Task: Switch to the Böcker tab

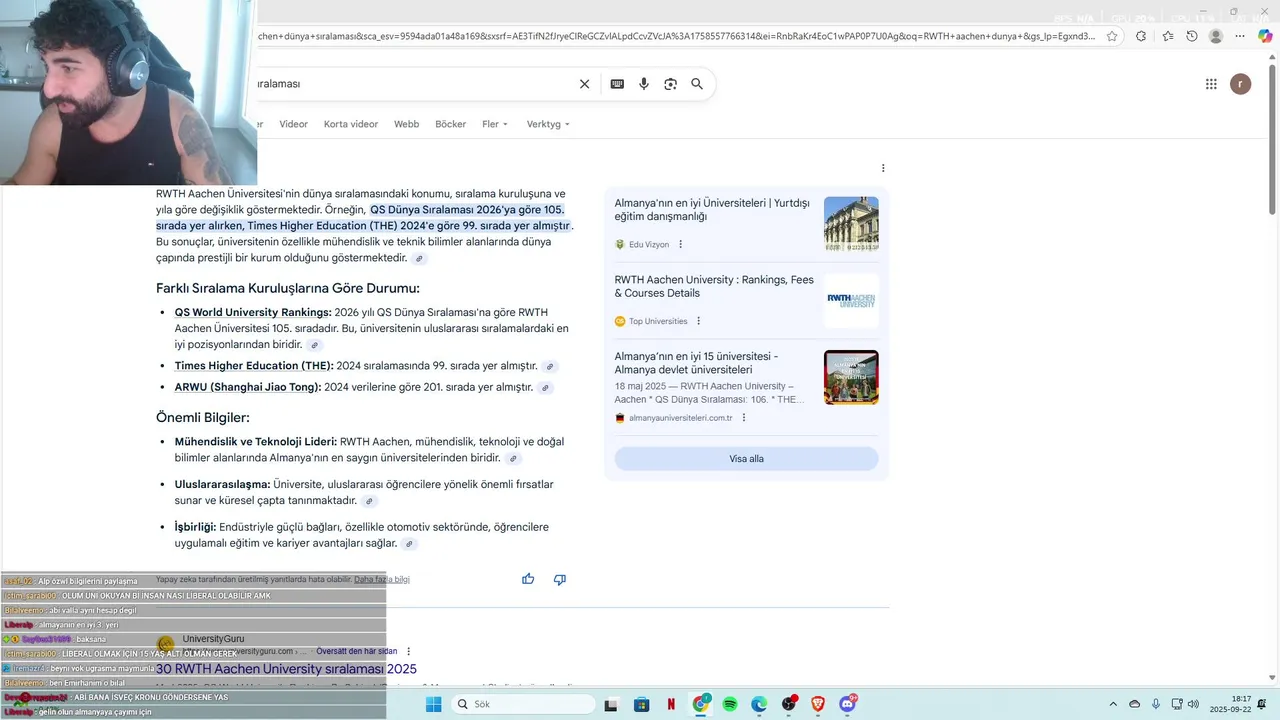Action: (450, 124)
